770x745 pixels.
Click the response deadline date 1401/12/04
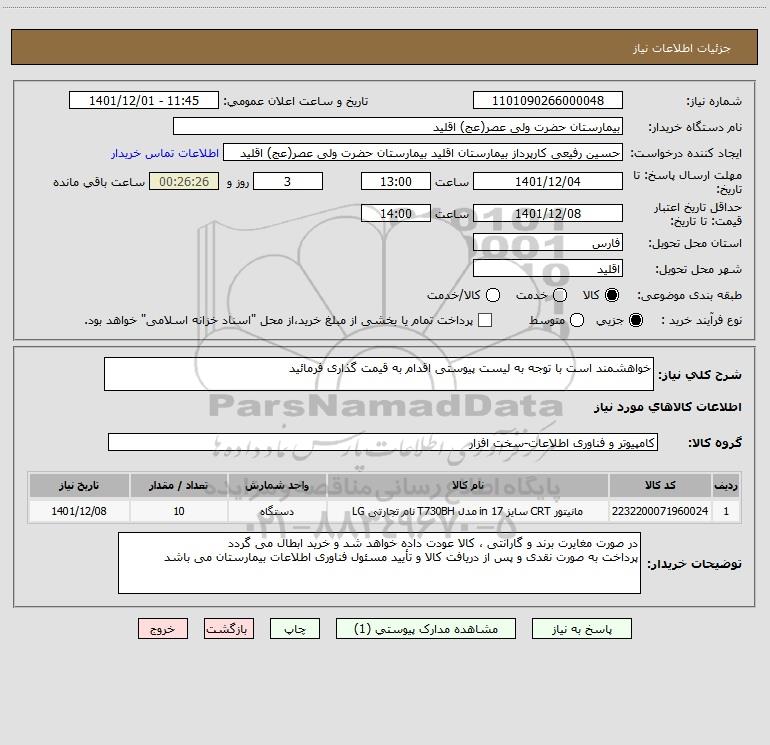click(548, 181)
